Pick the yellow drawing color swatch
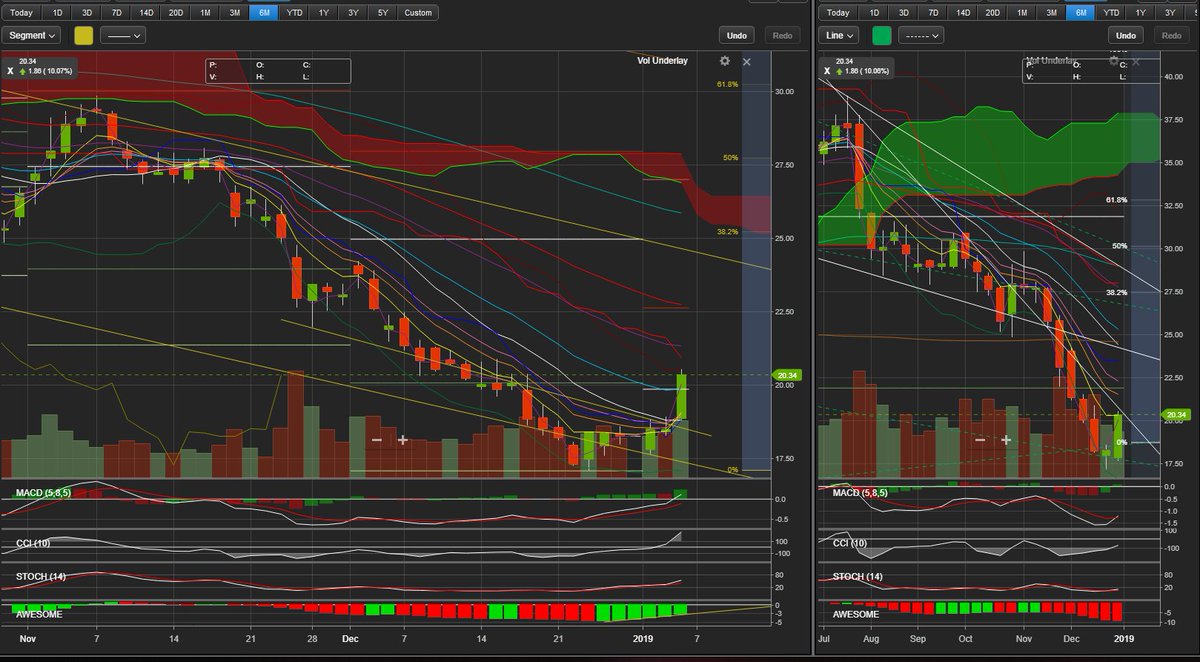 [84, 35]
